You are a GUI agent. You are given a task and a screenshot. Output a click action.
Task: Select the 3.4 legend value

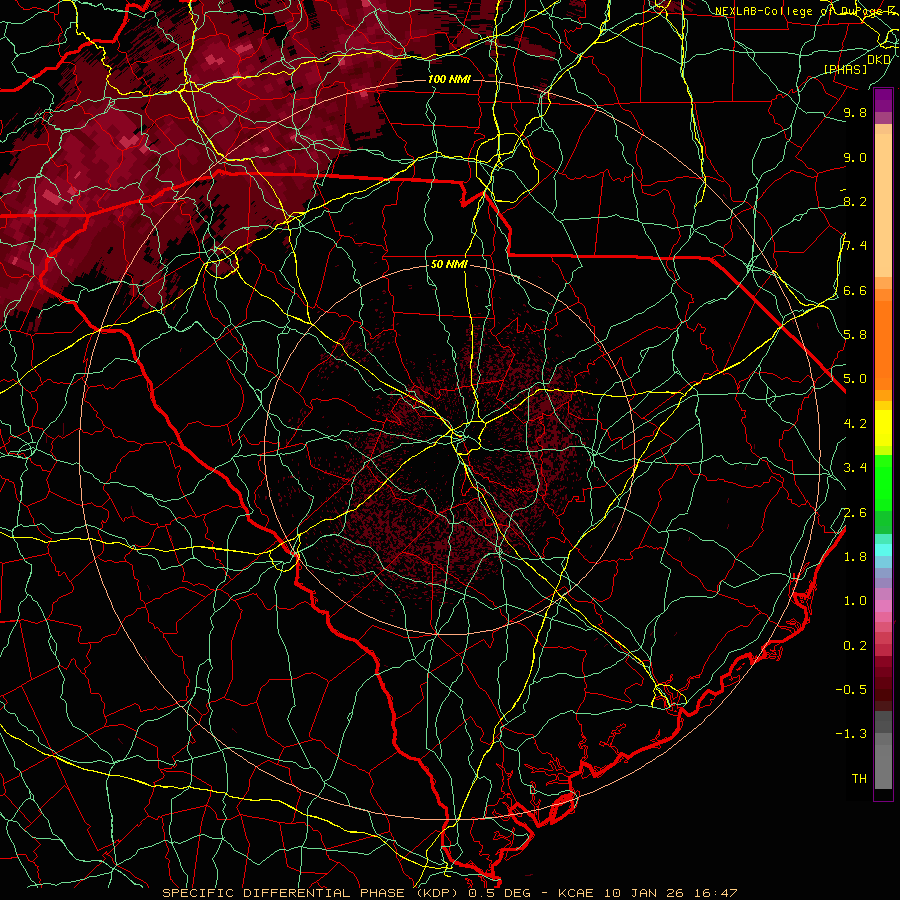855,468
